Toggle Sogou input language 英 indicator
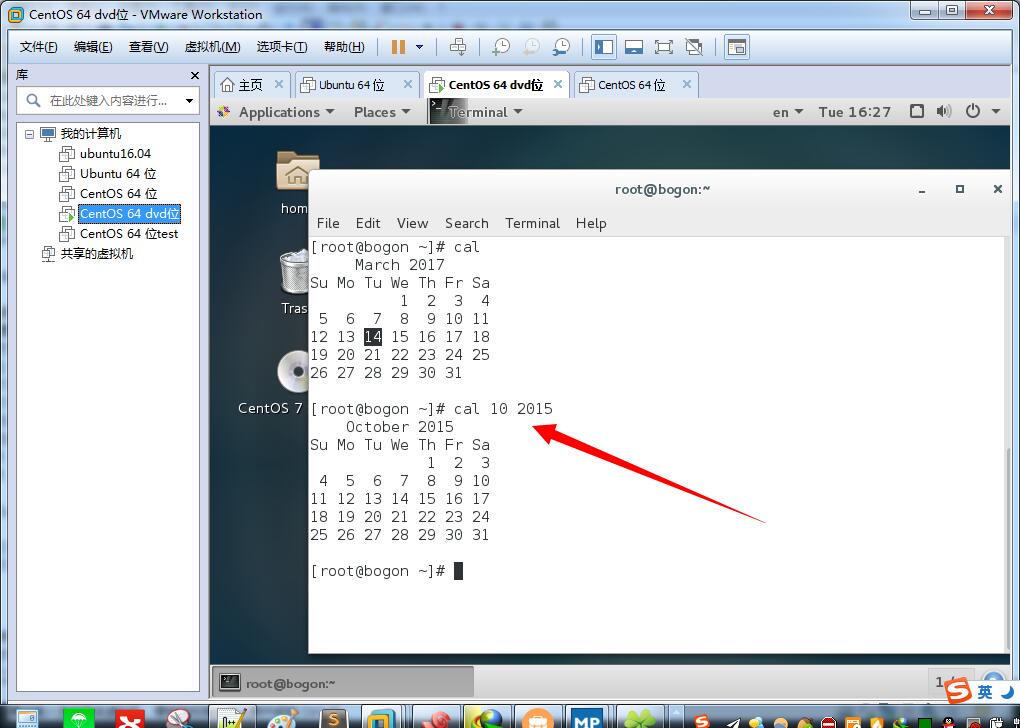The width and height of the screenshot is (1020, 728). coord(986,692)
